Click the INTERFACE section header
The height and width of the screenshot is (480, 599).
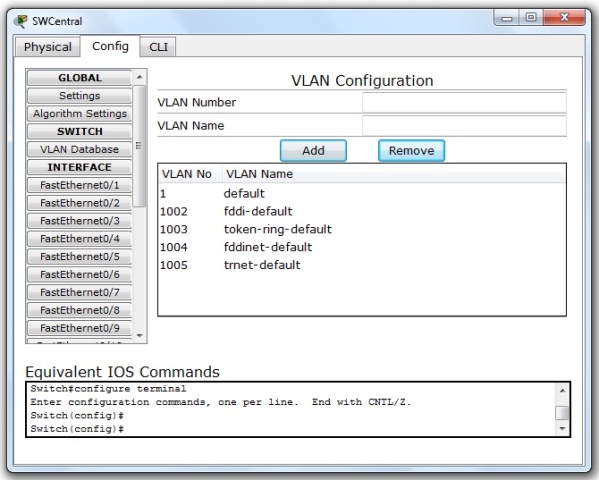79,167
